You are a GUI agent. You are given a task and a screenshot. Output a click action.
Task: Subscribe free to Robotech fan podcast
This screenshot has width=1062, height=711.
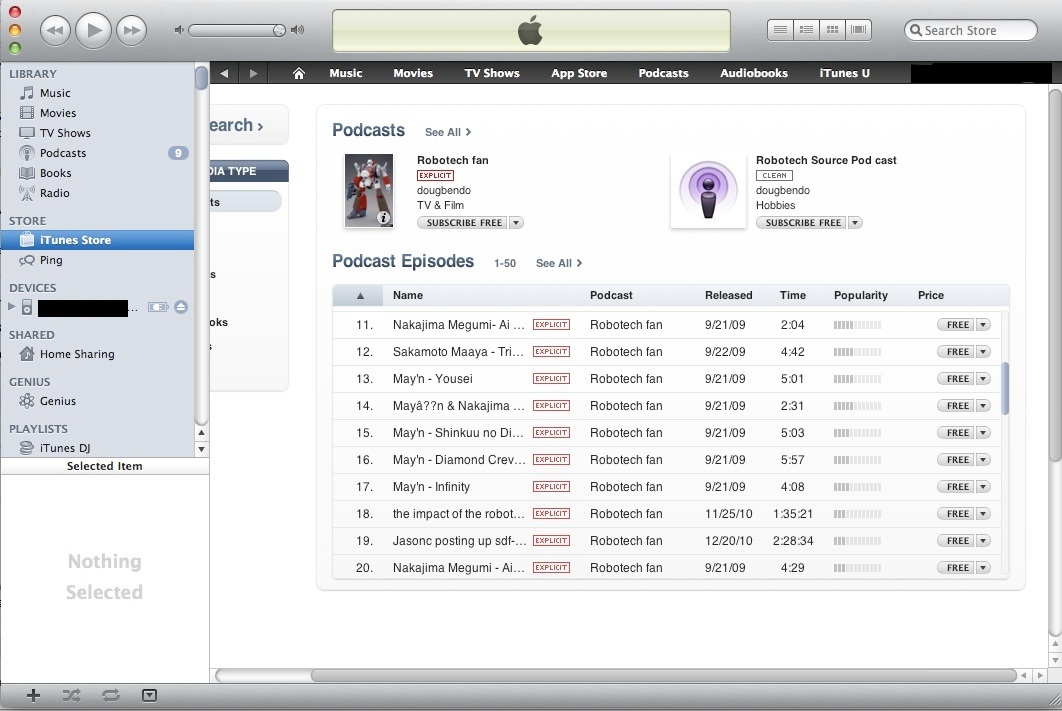463,223
